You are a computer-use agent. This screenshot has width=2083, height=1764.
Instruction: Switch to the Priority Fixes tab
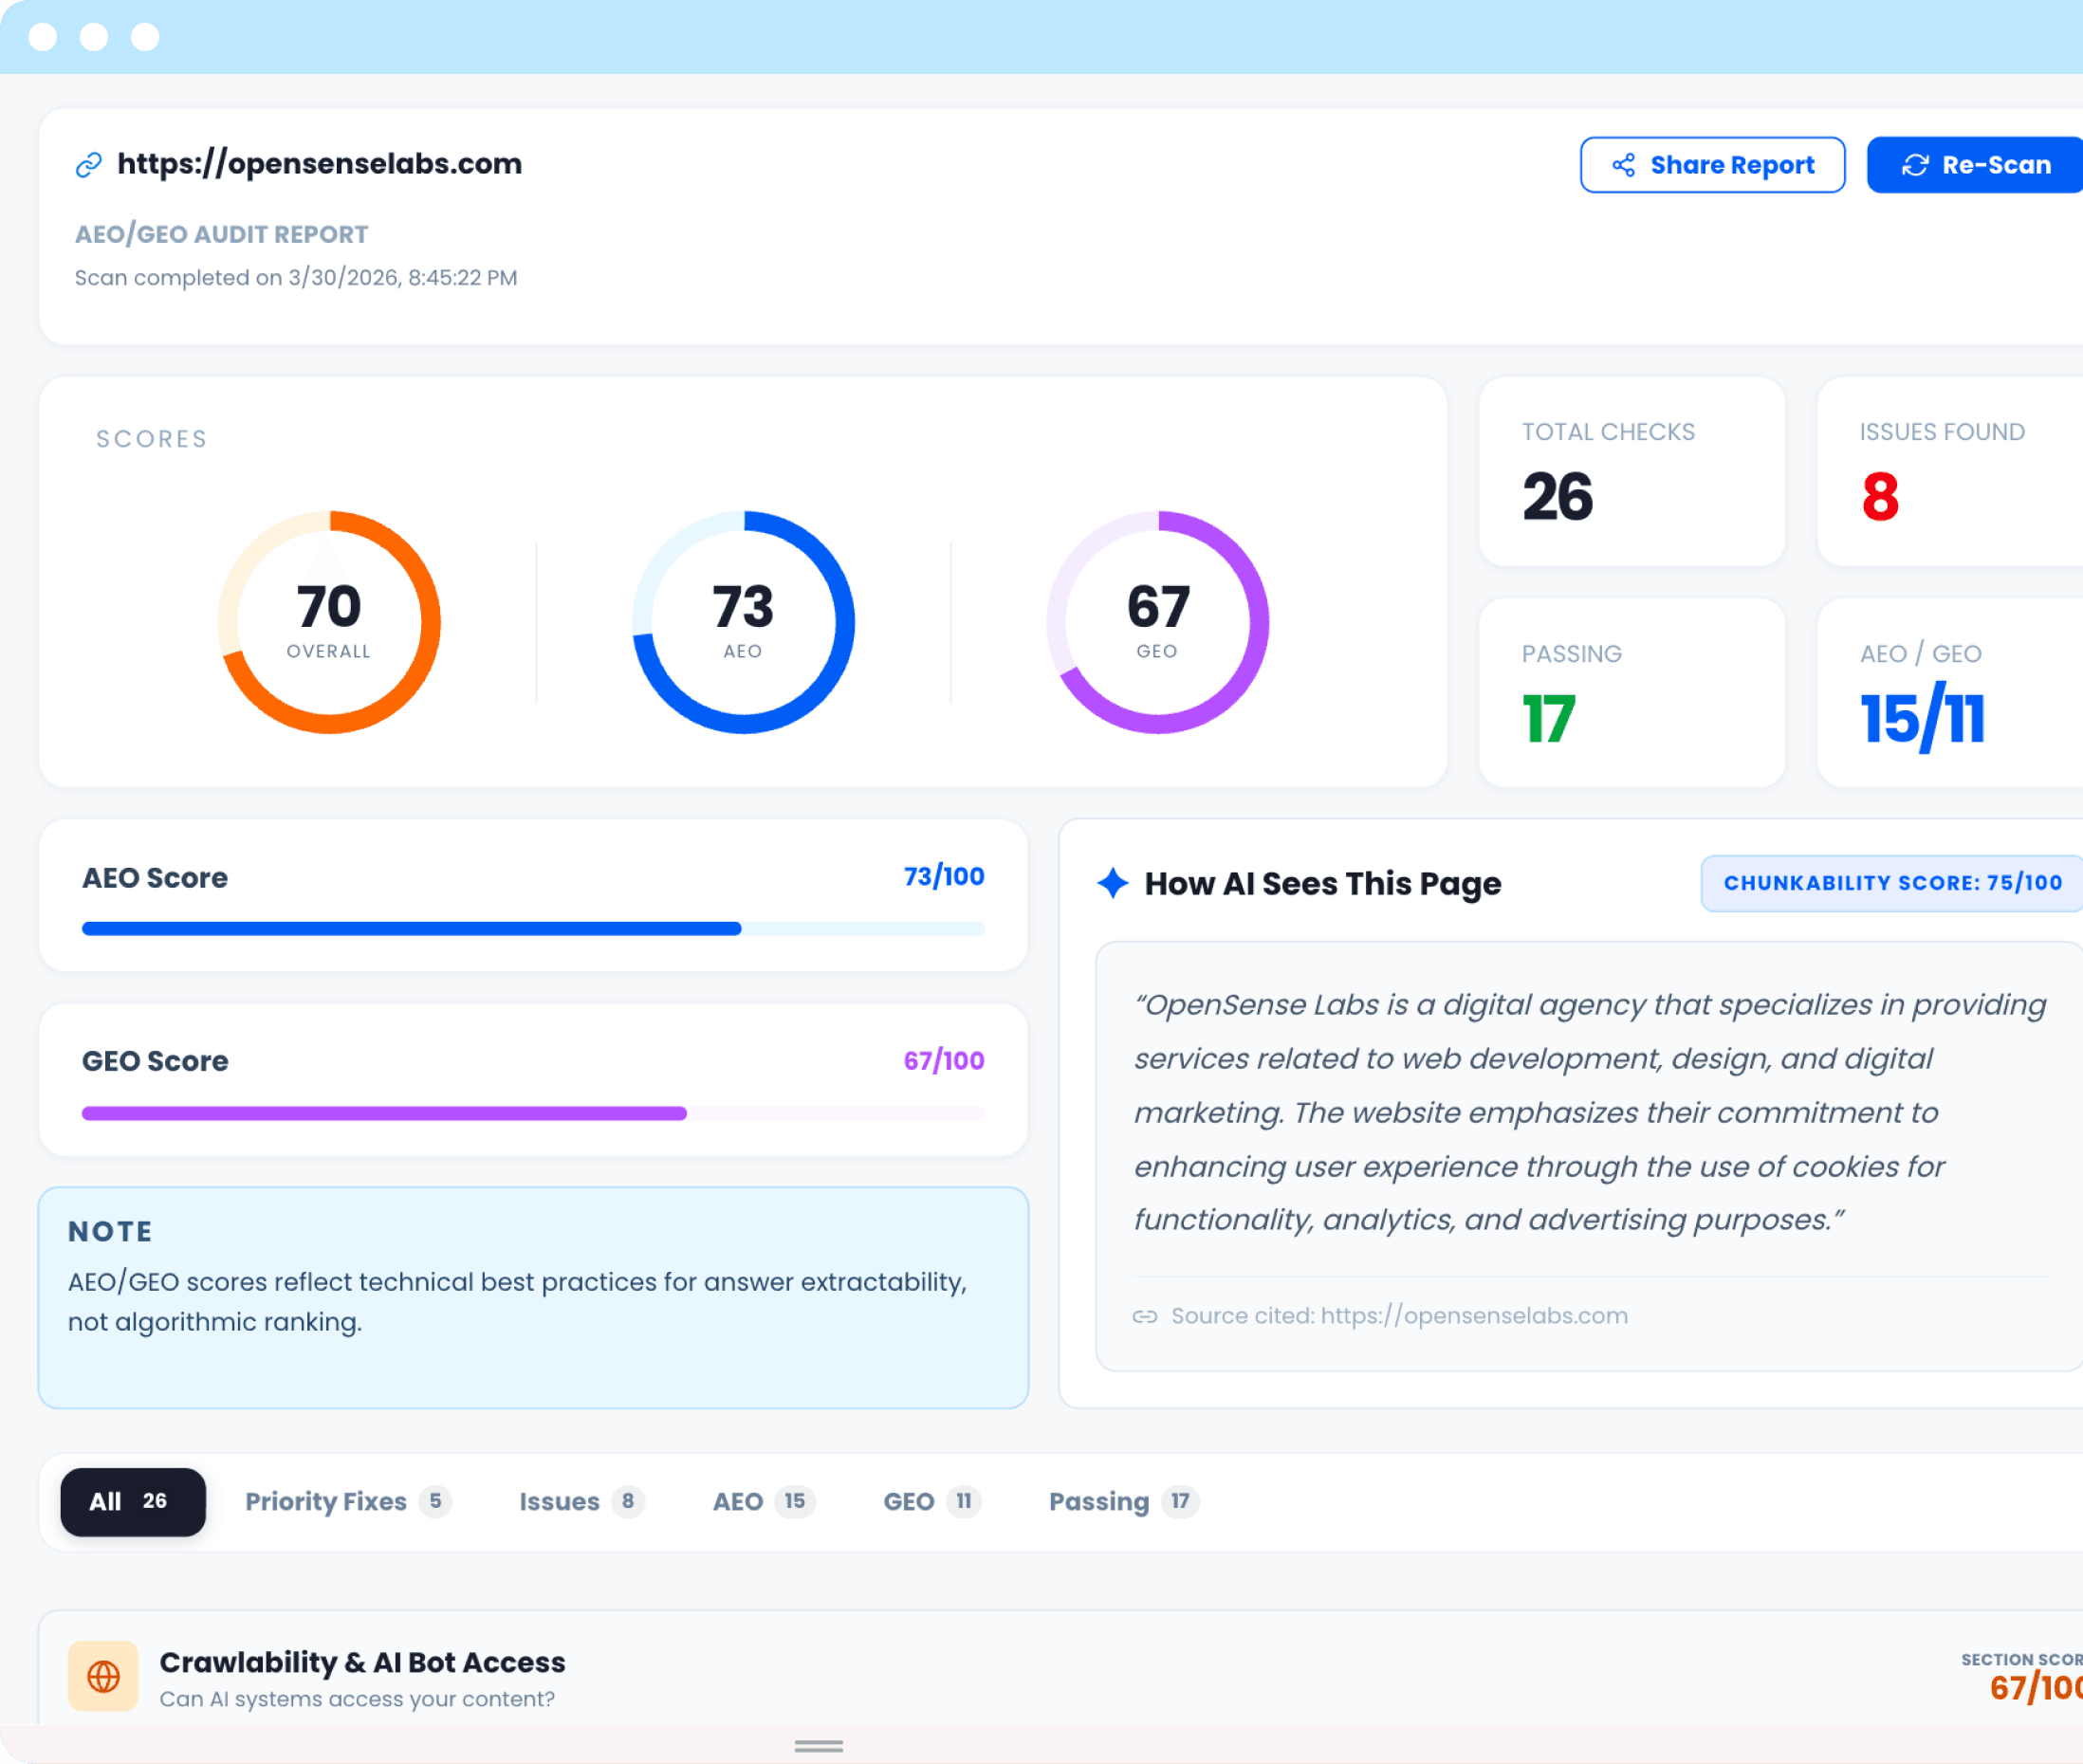tap(348, 1502)
